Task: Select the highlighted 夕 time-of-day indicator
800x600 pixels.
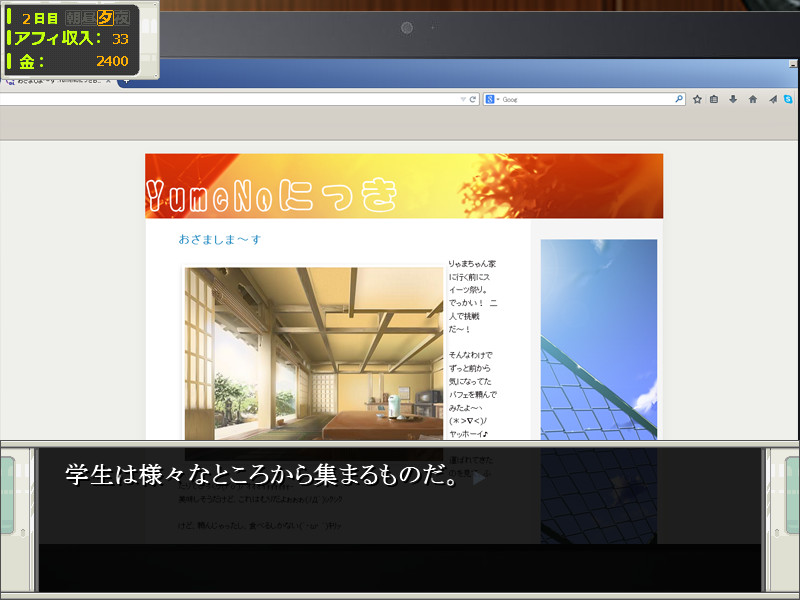Action: [105, 18]
